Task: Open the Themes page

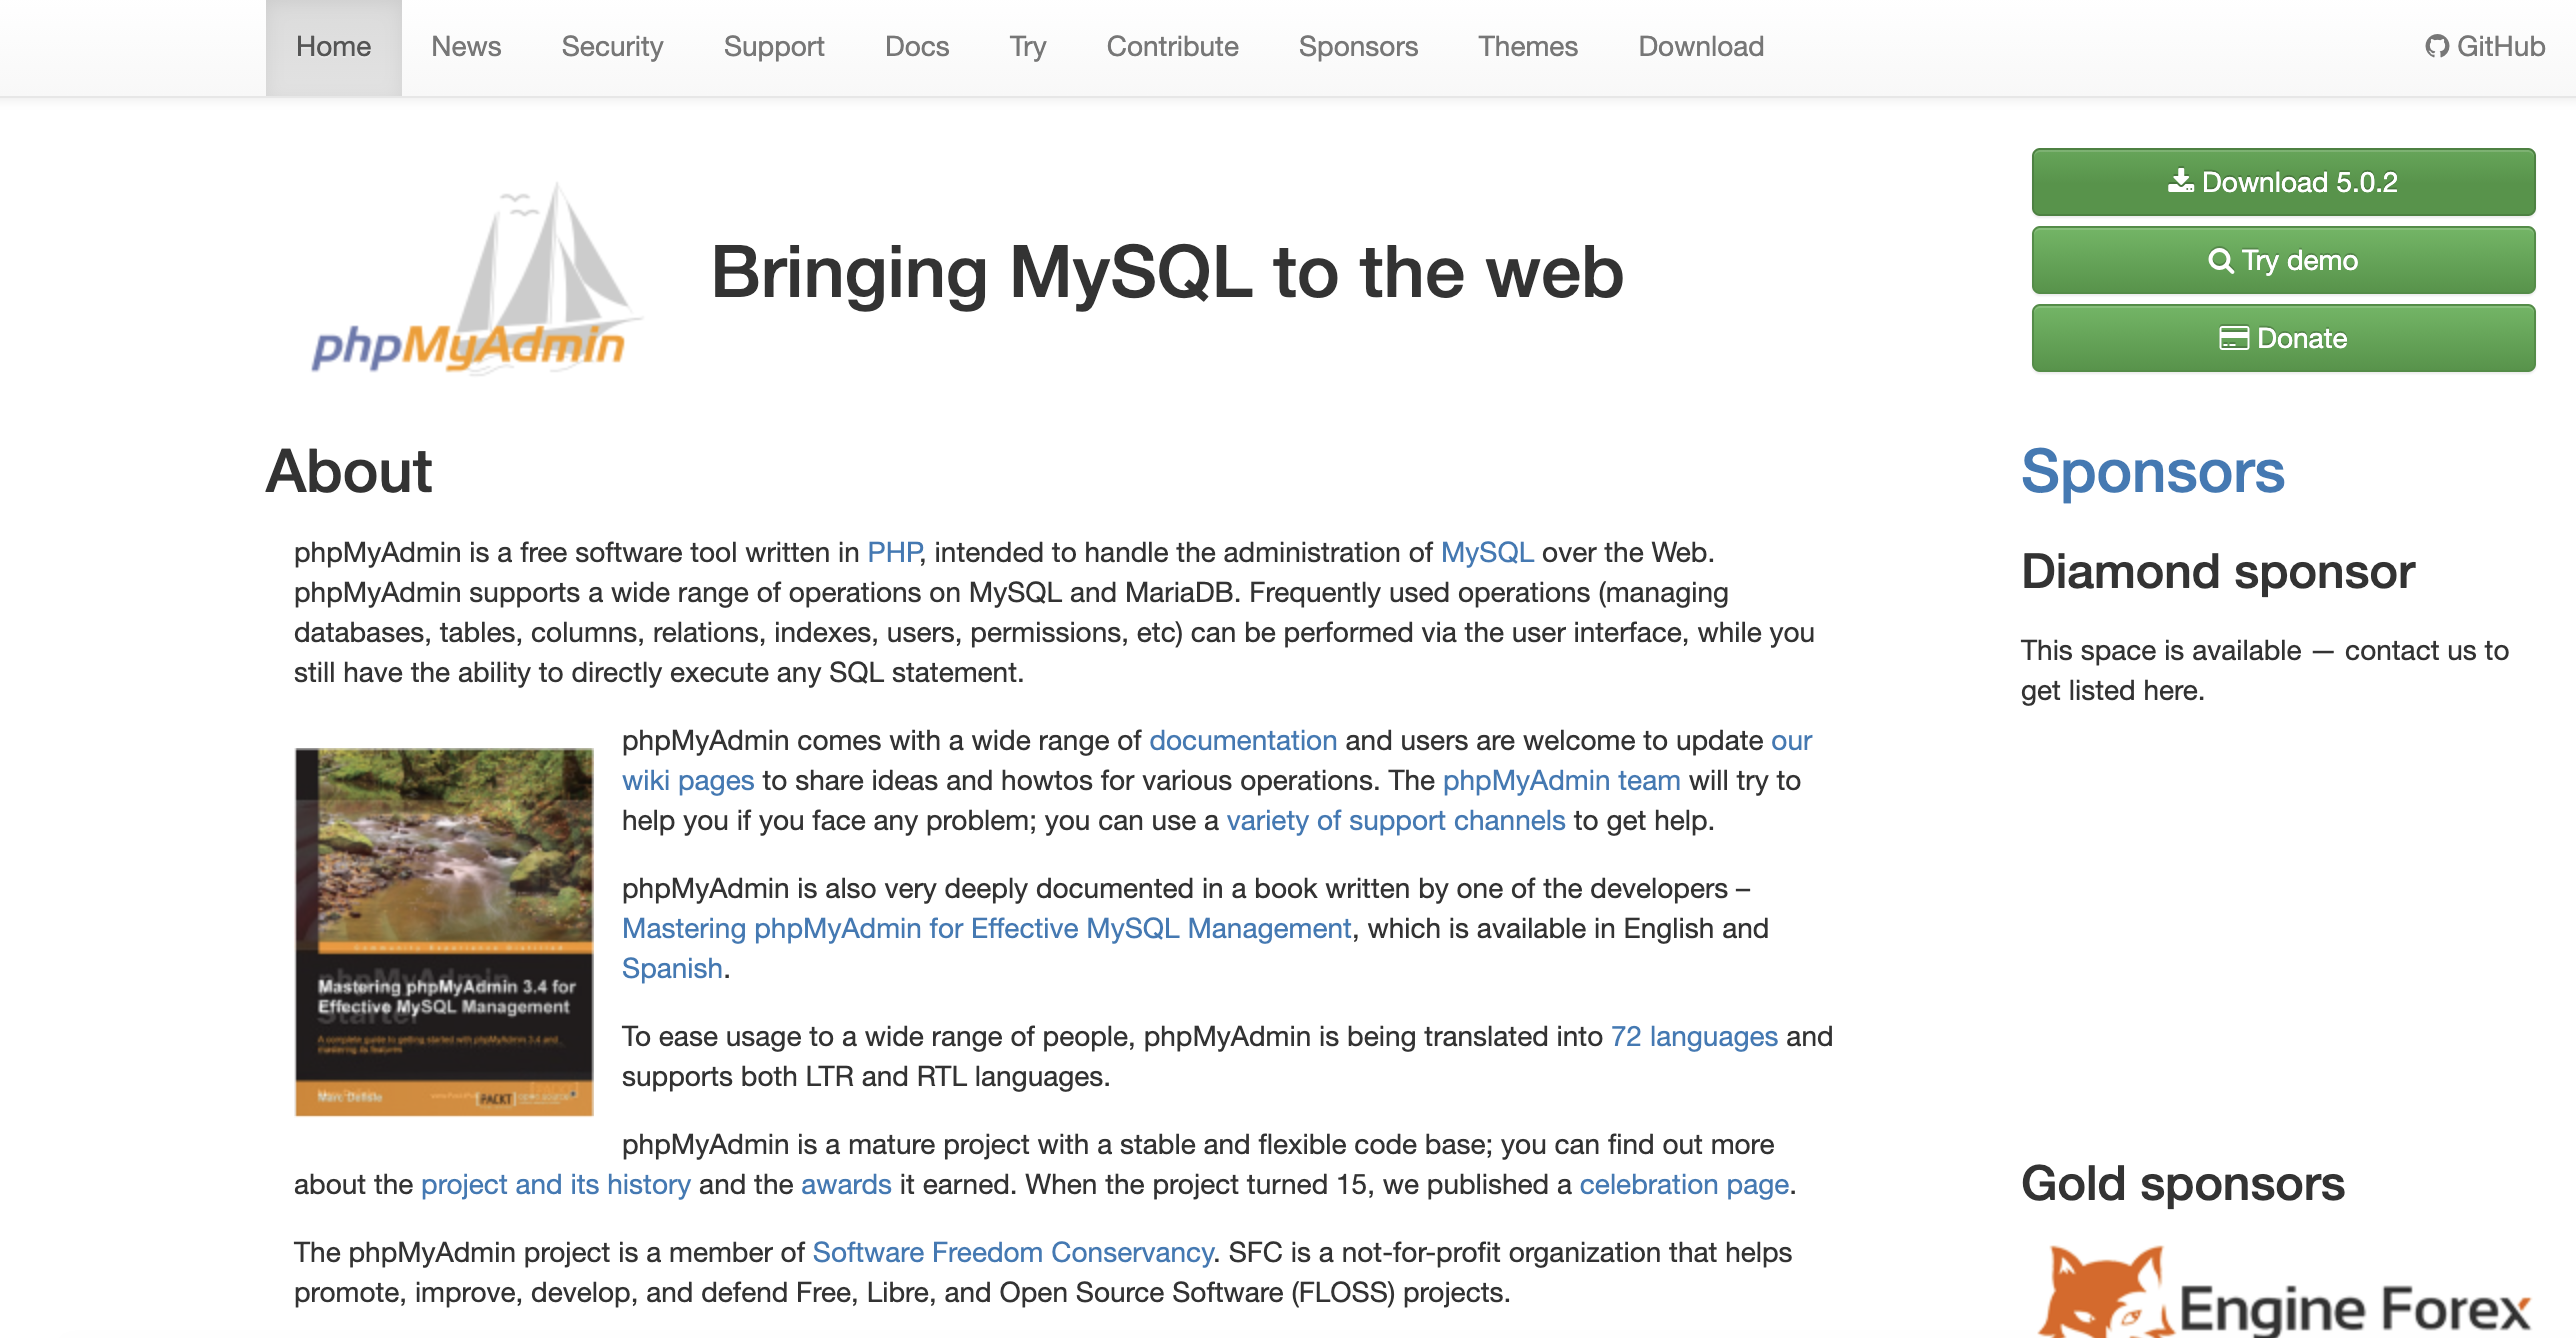Action: (1528, 47)
